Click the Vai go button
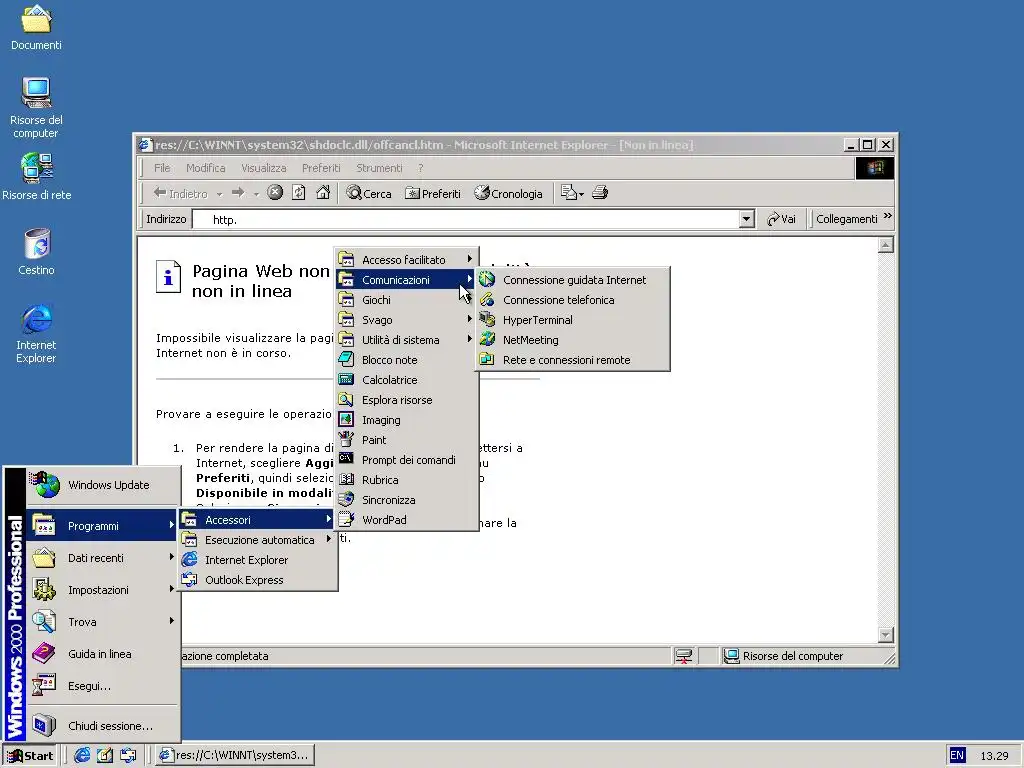Image resolution: width=1024 pixels, height=768 pixels. [782, 219]
